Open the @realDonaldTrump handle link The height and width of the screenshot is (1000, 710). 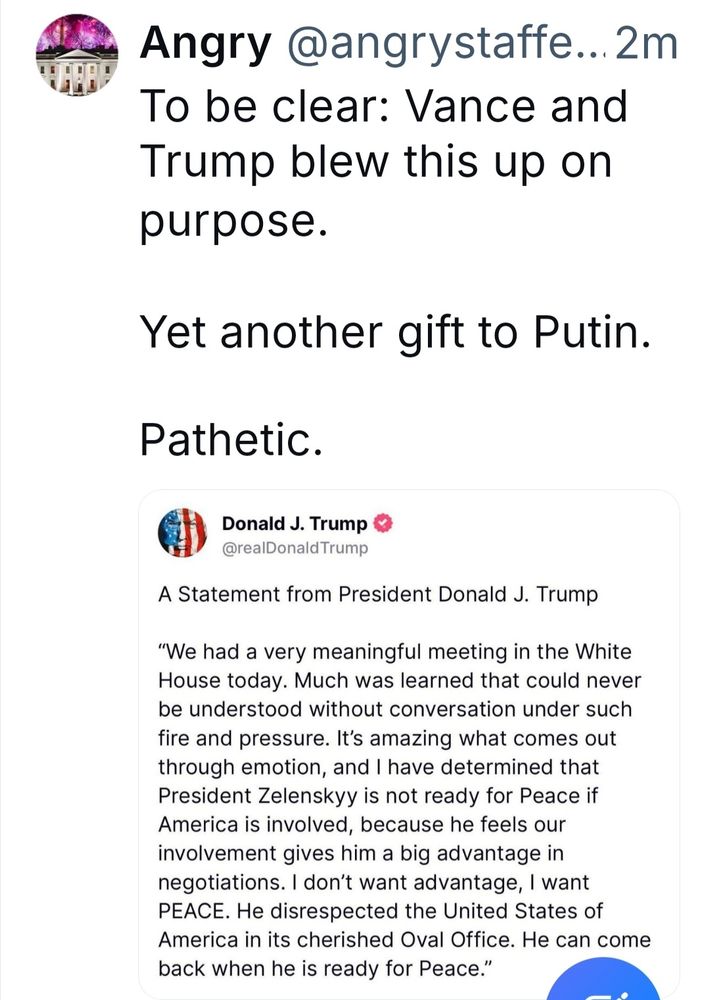(x=293, y=548)
